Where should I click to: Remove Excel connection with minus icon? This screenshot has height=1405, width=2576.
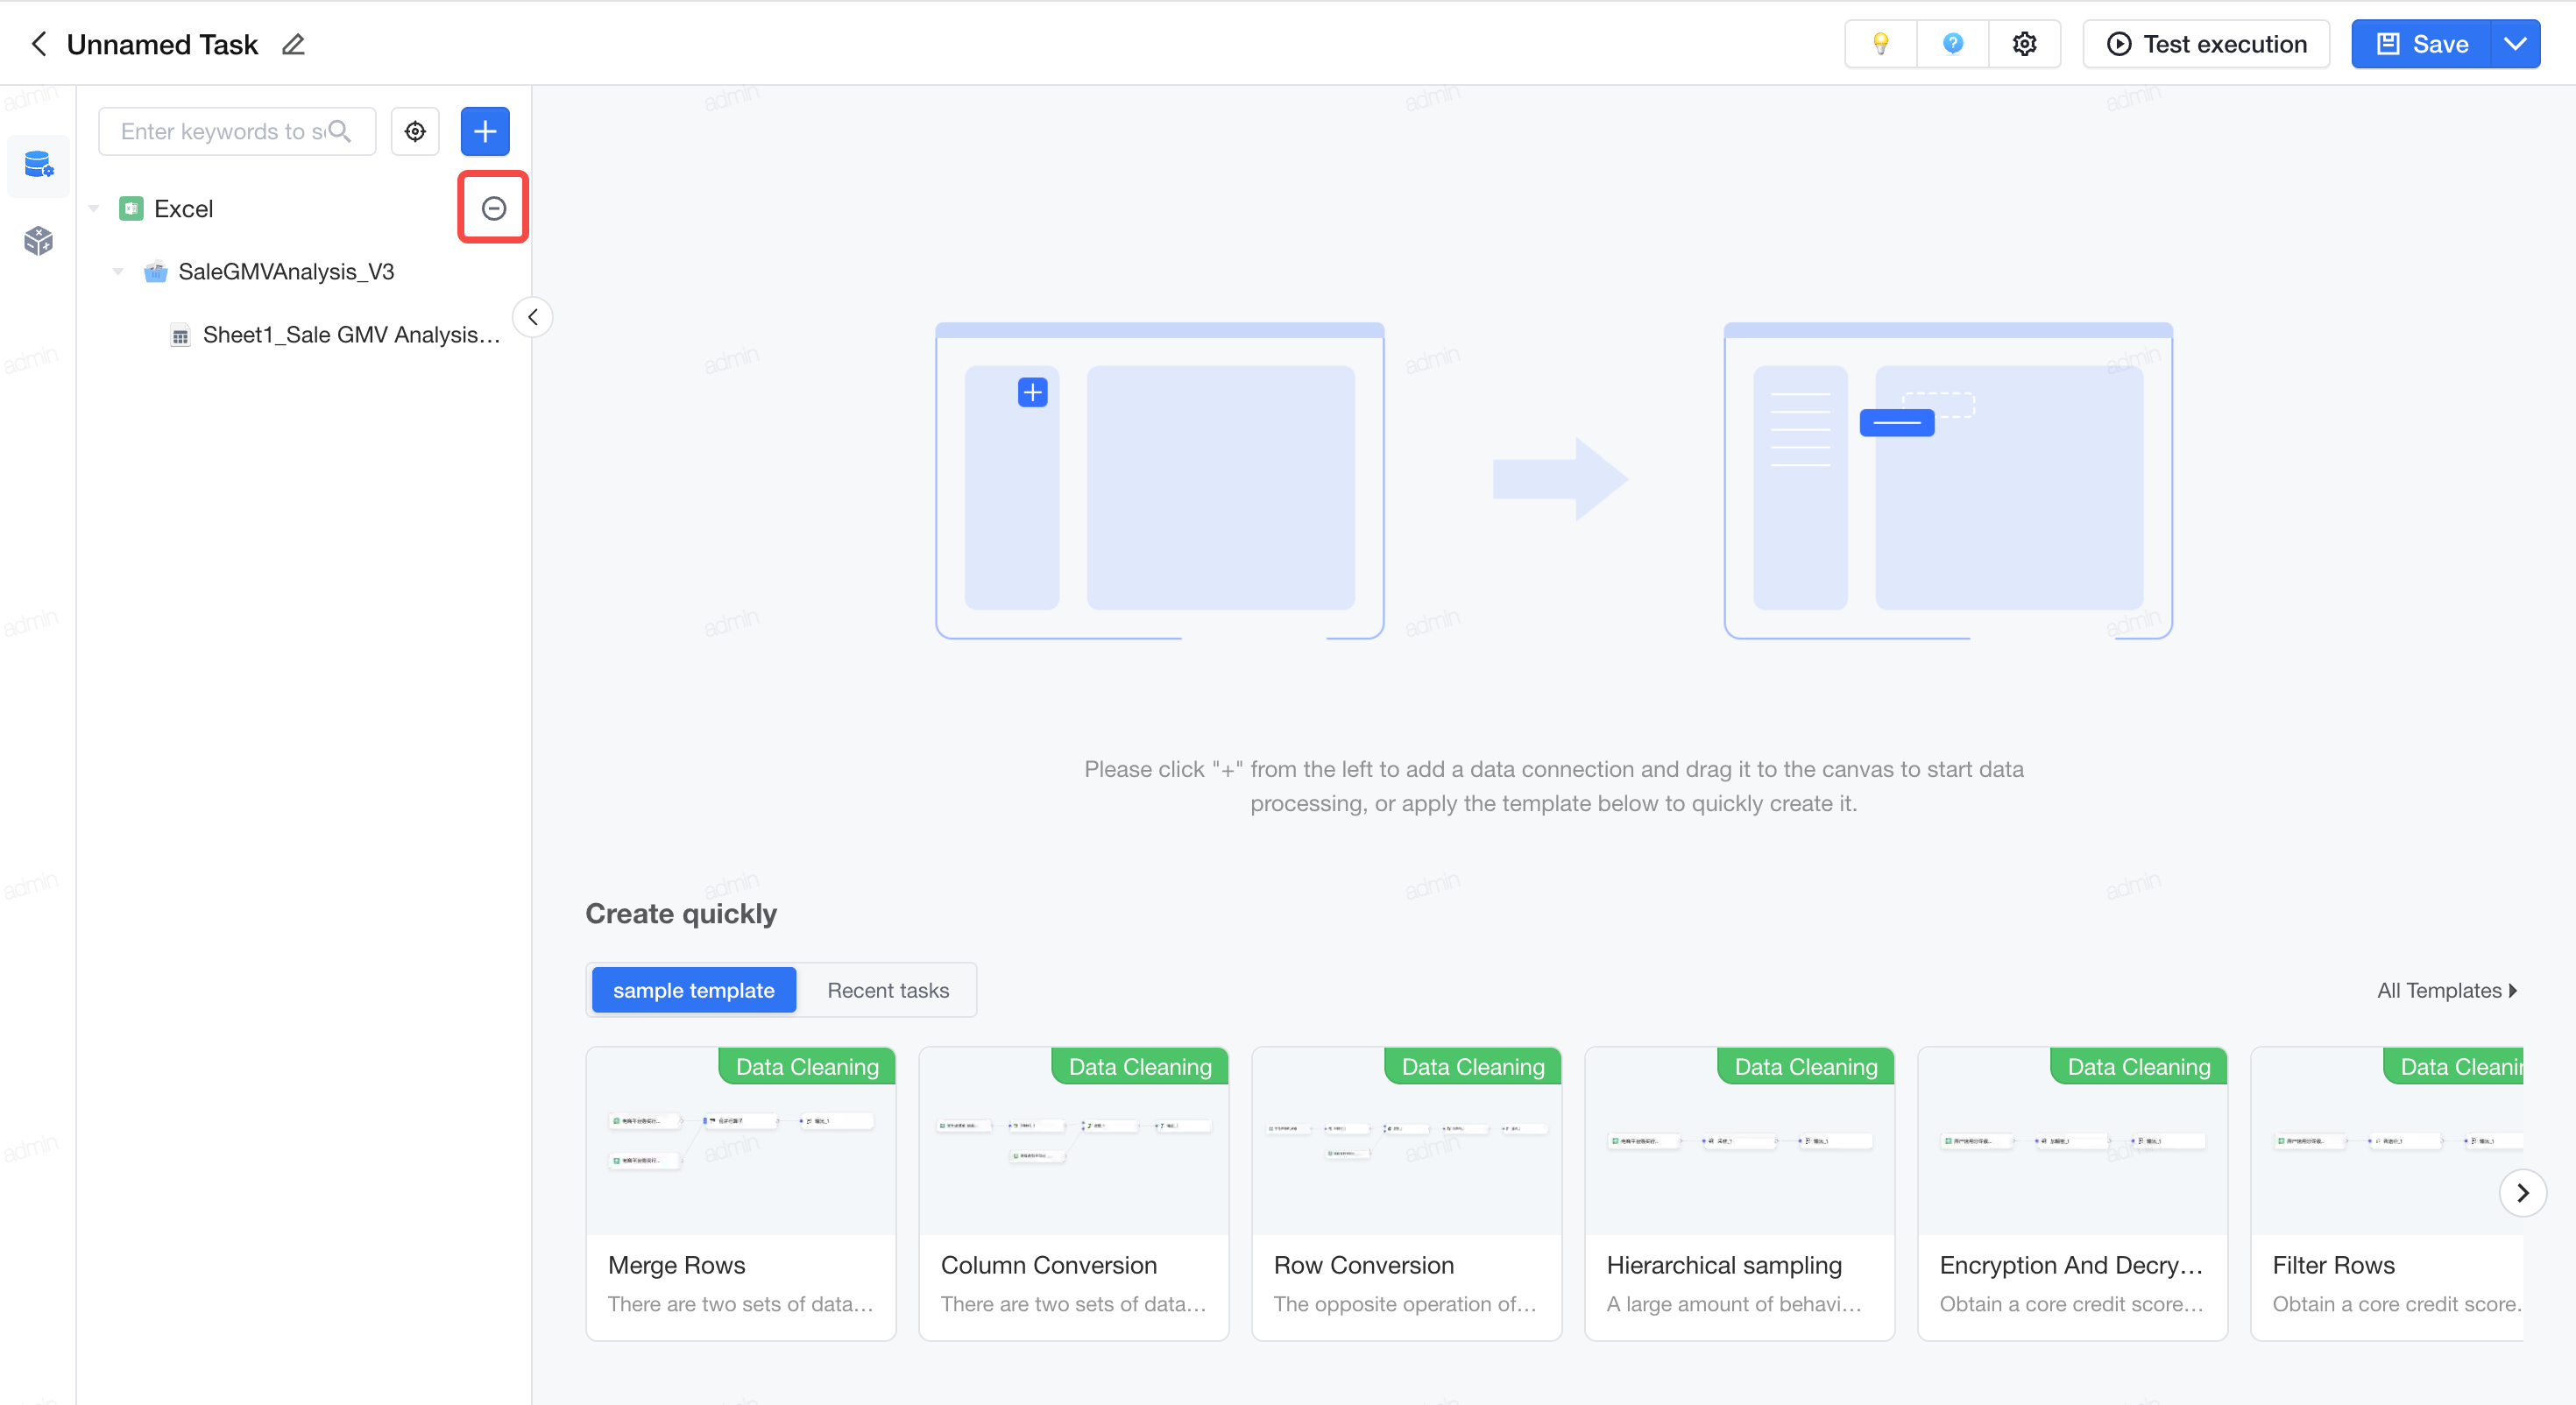point(493,208)
